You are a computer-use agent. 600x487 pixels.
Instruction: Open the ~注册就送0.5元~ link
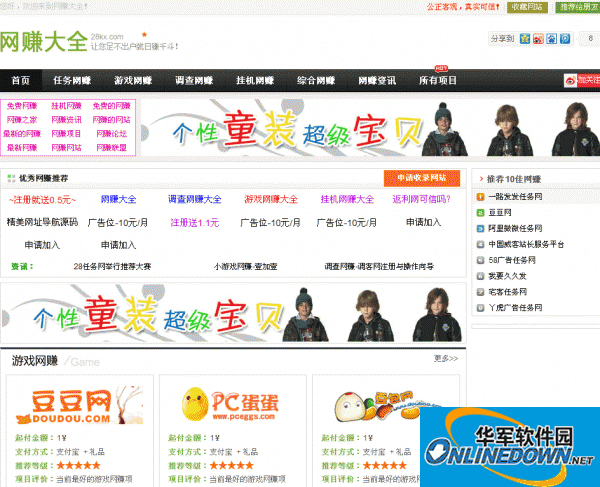(x=42, y=200)
